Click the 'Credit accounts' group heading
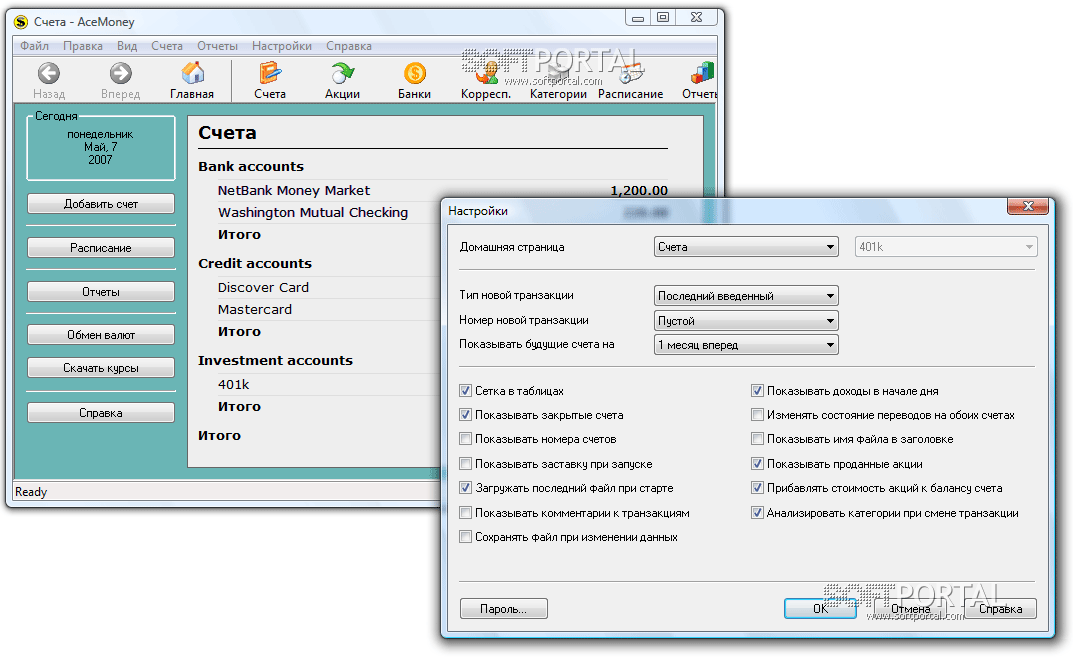 (x=255, y=263)
